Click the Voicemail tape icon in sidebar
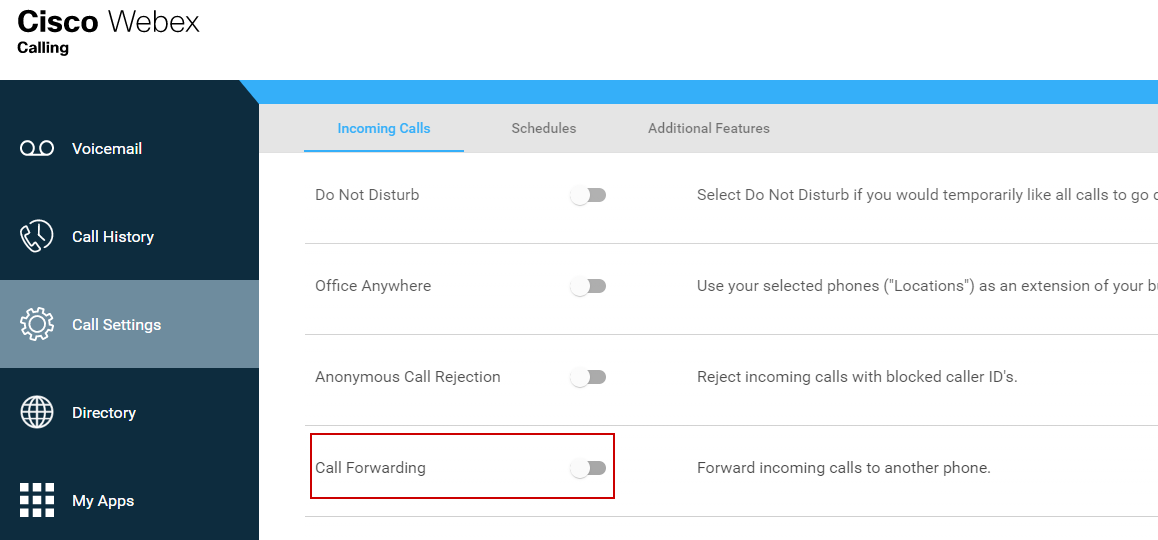 tap(37, 149)
